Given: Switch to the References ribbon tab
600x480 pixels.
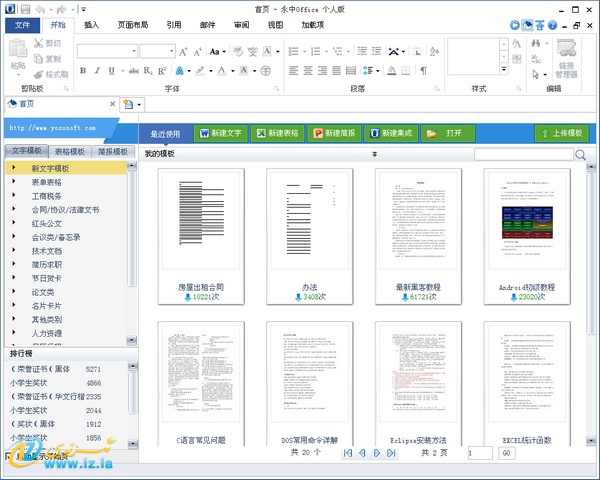Looking at the screenshot, I should (174, 25).
